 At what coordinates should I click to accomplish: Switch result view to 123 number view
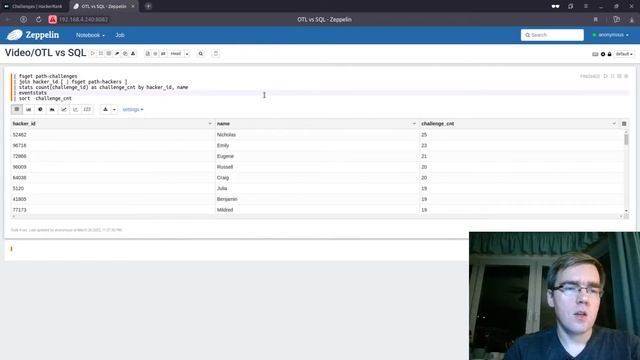(87, 109)
